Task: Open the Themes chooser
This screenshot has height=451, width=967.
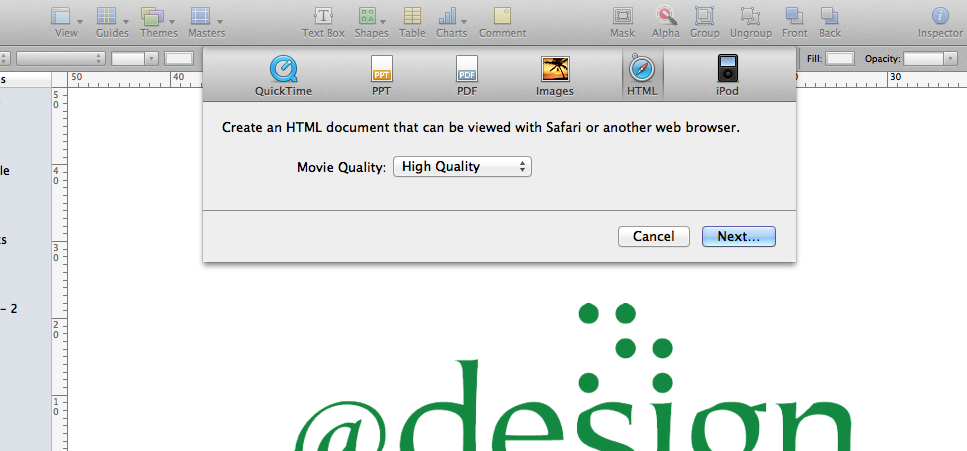Action: click(158, 22)
